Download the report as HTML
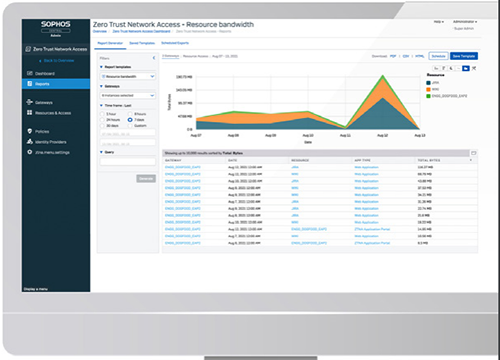The height and width of the screenshot is (360, 500). pos(420,56)
